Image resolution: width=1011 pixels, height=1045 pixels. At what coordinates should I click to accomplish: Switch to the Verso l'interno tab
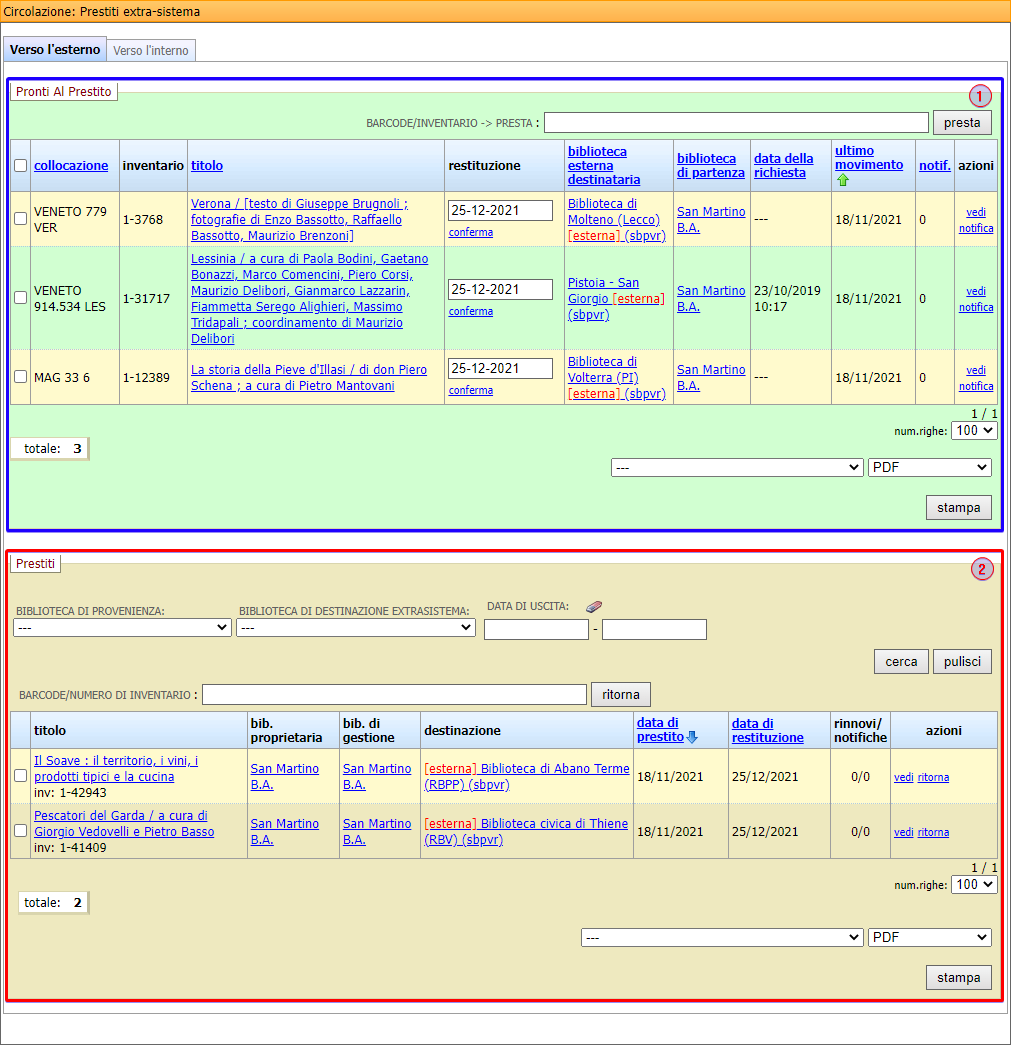tap(151, 50)
